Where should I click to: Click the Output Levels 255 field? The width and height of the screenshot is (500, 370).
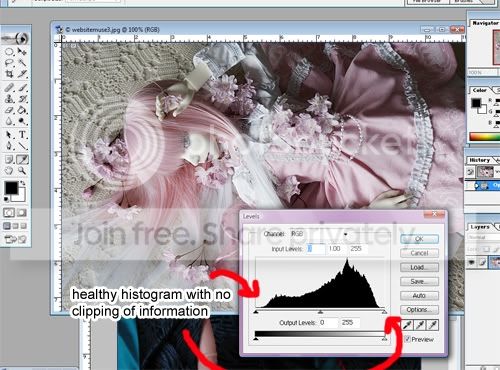coord(349,322)
